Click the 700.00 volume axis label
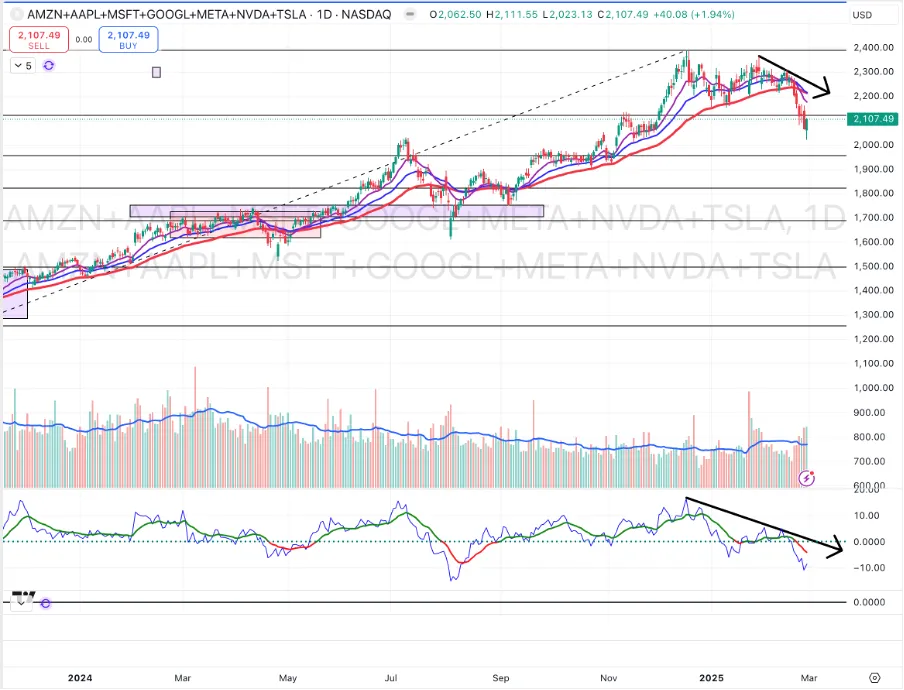 869,461
